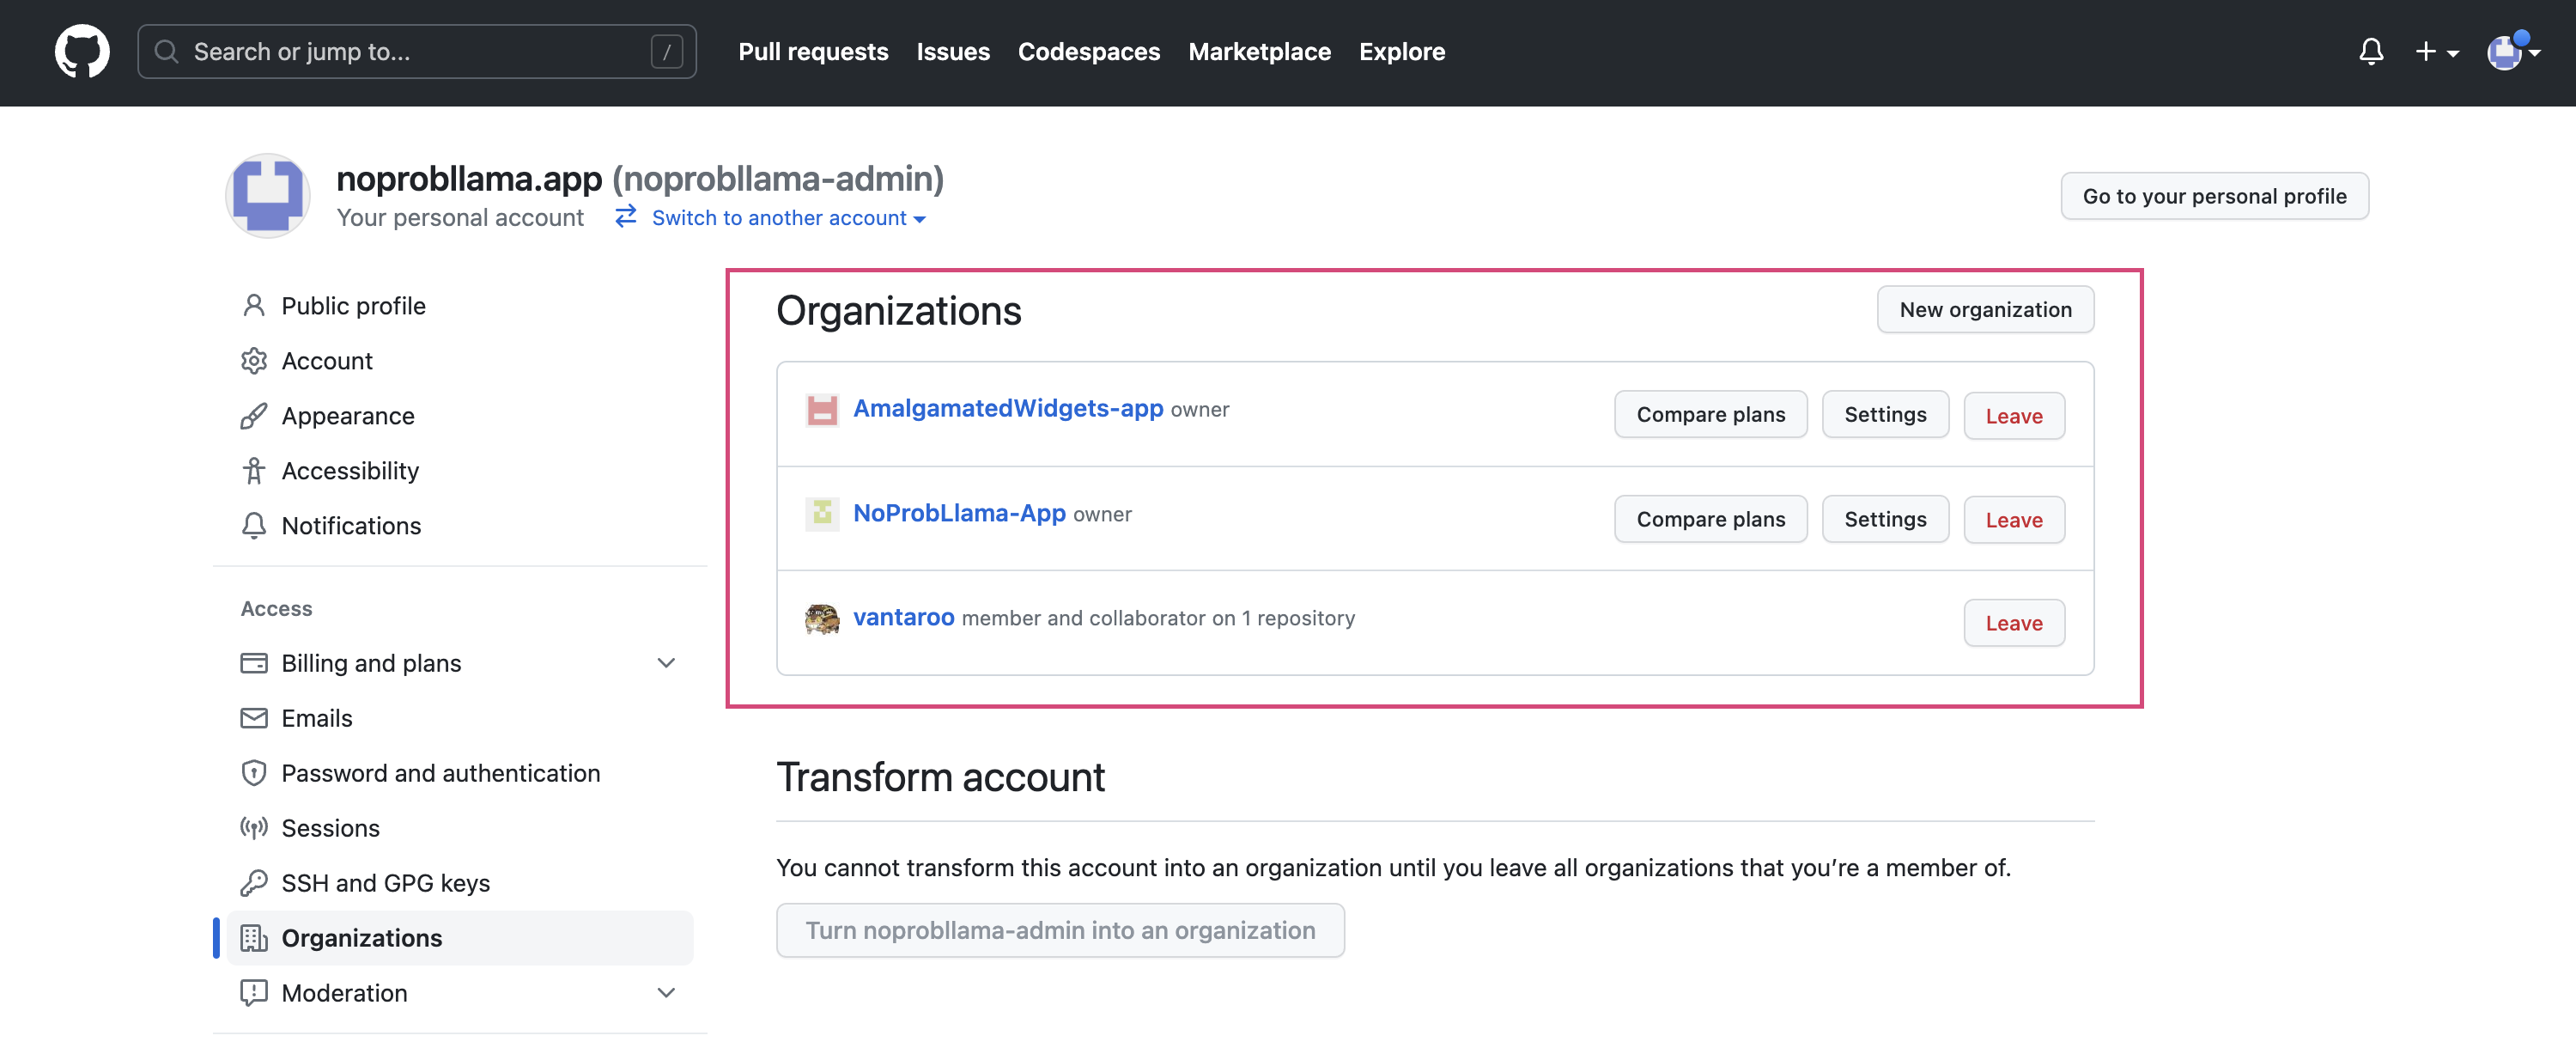2576x1048 pixels.
Task: Open the AmalgamatedWidgets-app link
Action: (x=1007, y=408)
